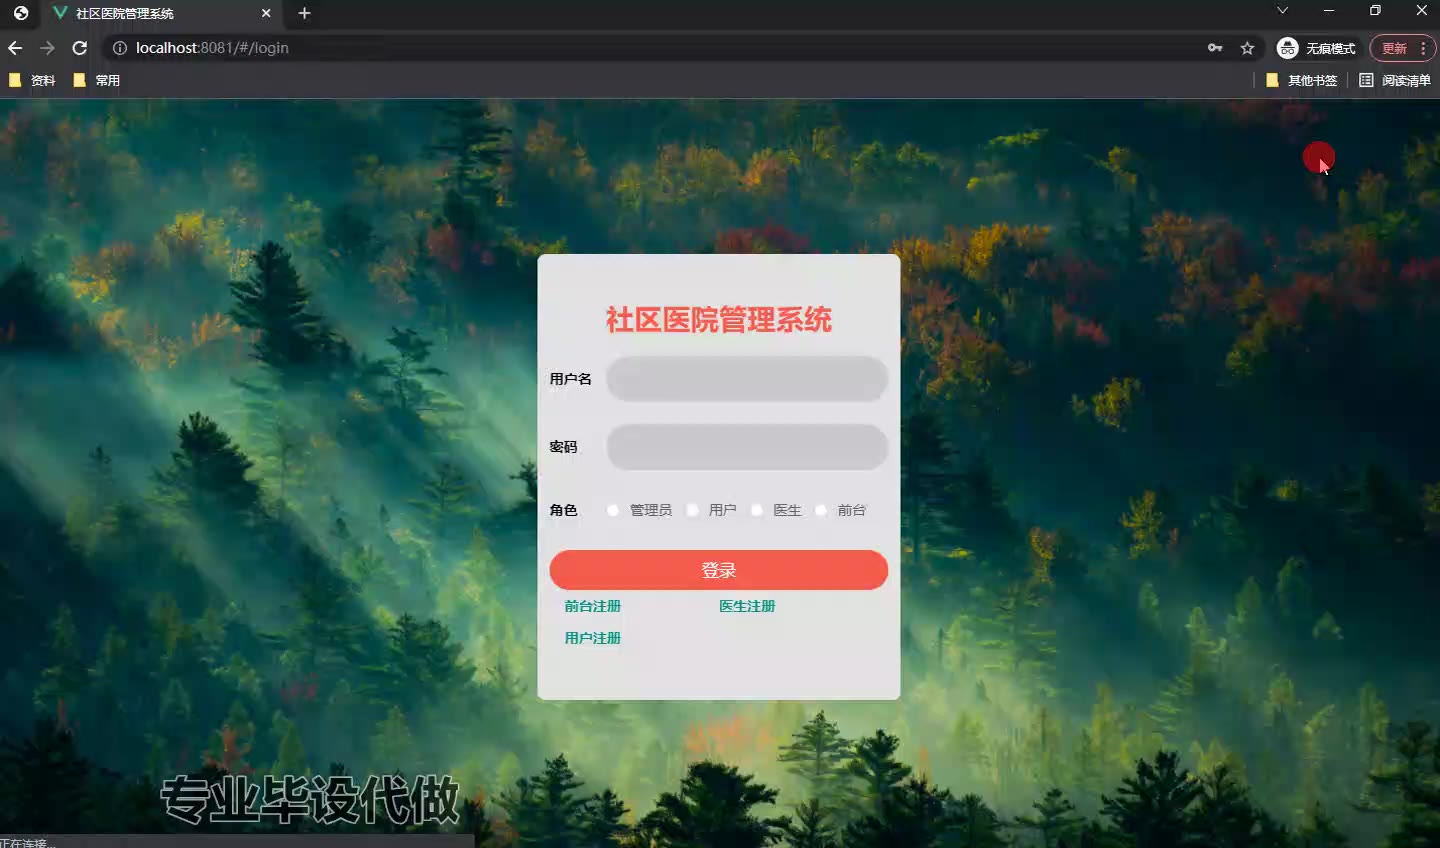This screenshot has width=1440, height=848.
Task: Open saved password key icon
Action: [1215, 48]
